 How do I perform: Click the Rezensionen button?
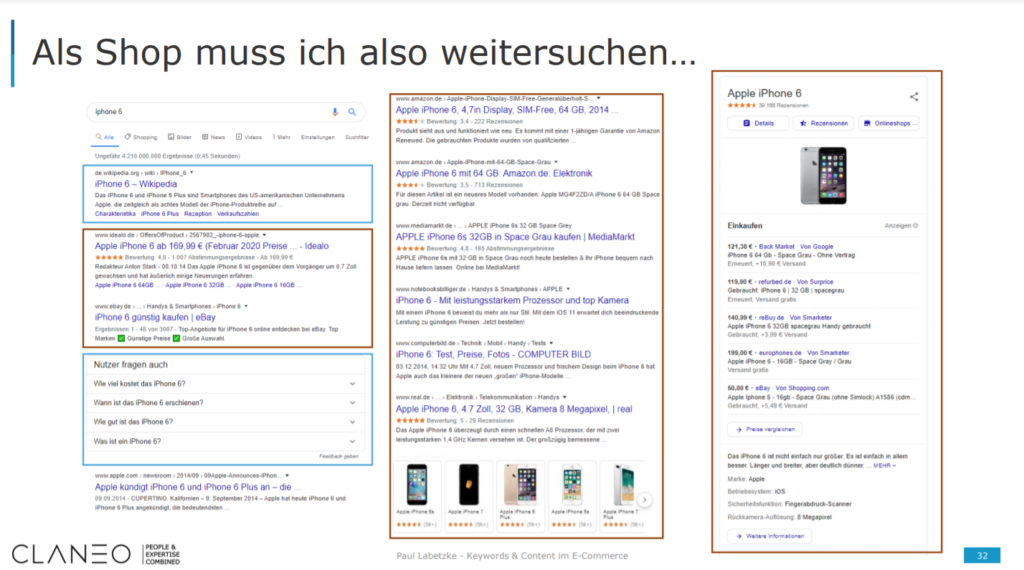pos(823,123)
